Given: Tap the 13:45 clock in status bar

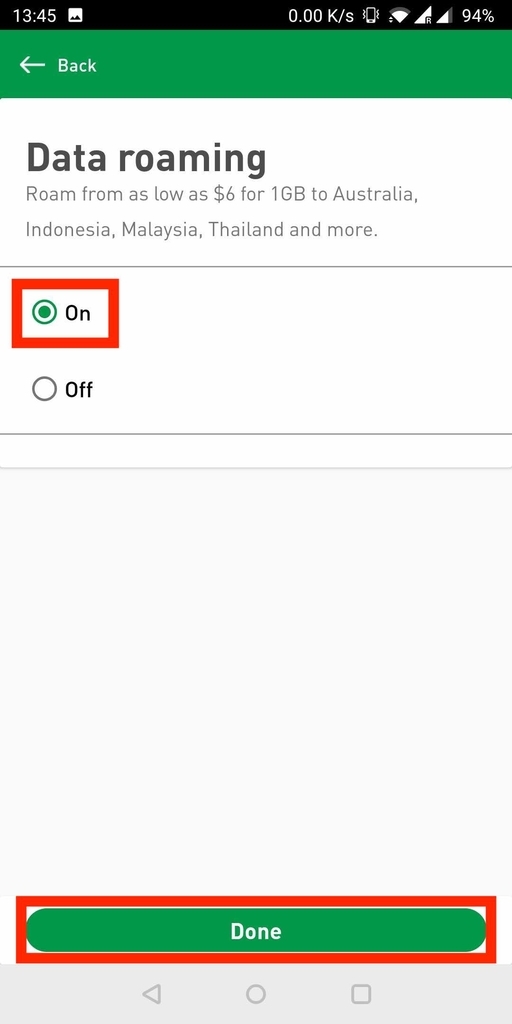Looking at the screenshot, I should (34, 15).
